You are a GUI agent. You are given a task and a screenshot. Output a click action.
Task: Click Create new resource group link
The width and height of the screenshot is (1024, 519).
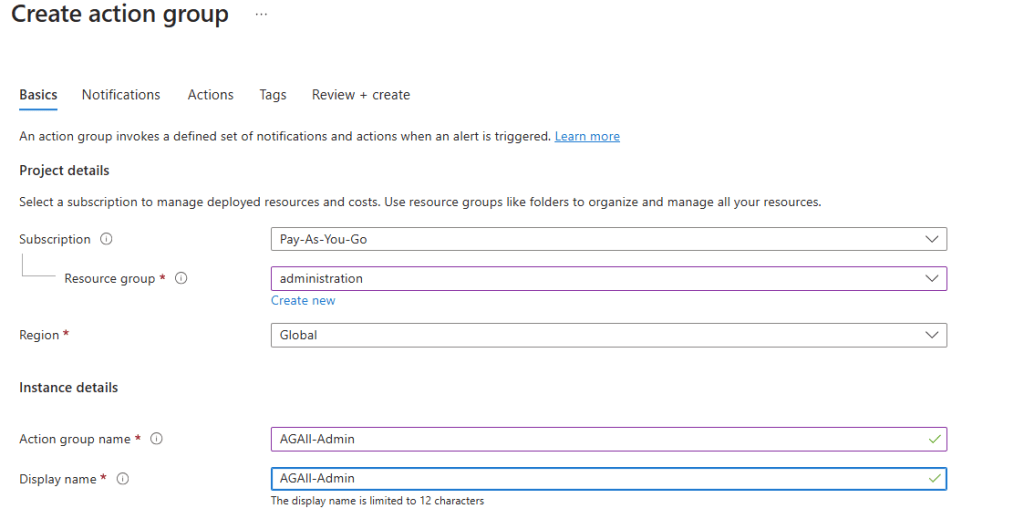tap(303, 301)
